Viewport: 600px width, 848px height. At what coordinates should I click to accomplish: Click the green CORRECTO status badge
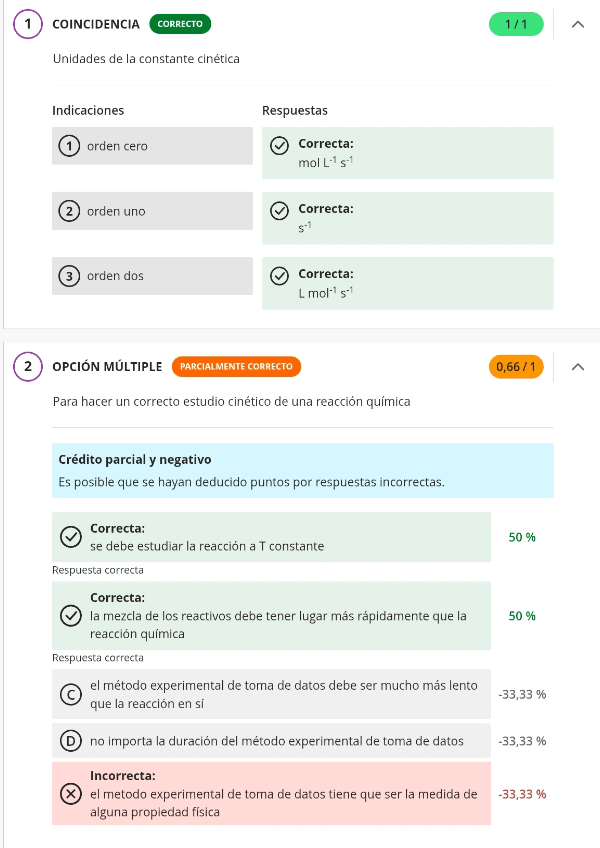coord(180,24)
